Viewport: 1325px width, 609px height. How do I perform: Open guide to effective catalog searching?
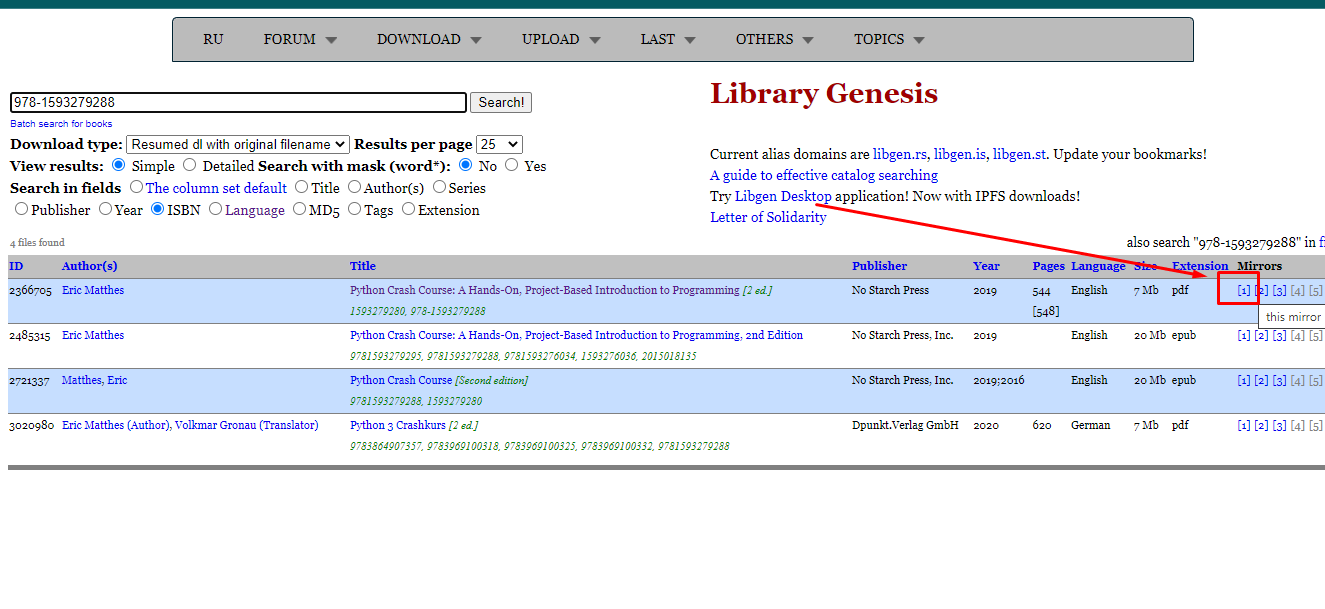click(x=824, y=175)
